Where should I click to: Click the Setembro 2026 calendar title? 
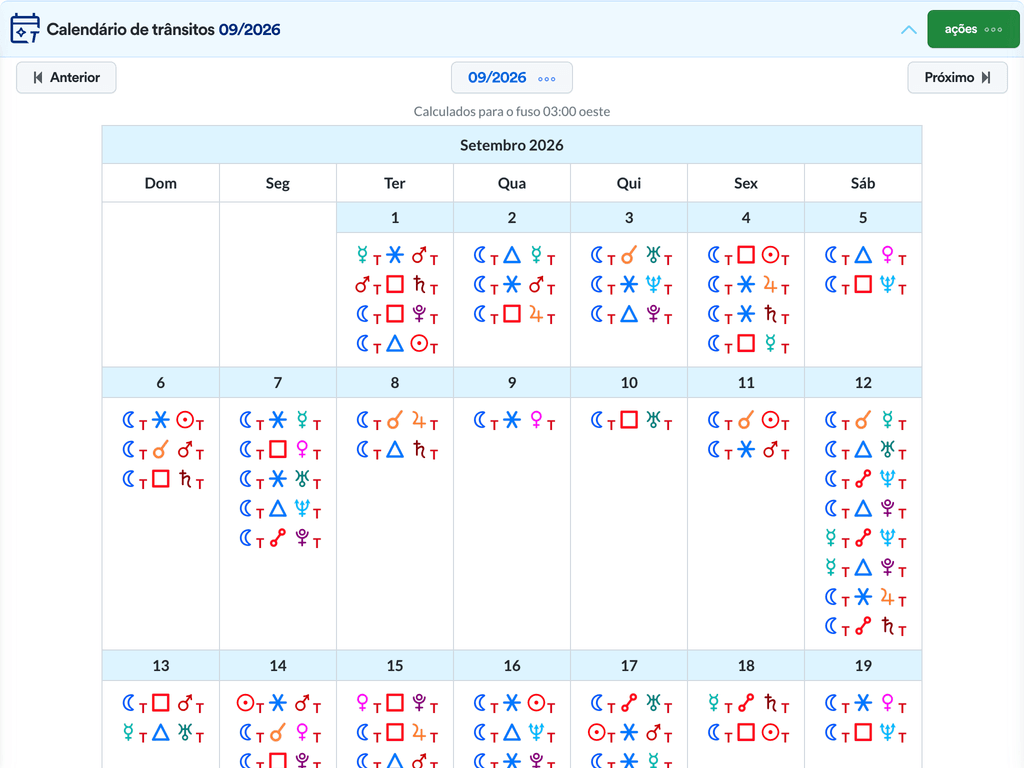[x=512, y=145]
